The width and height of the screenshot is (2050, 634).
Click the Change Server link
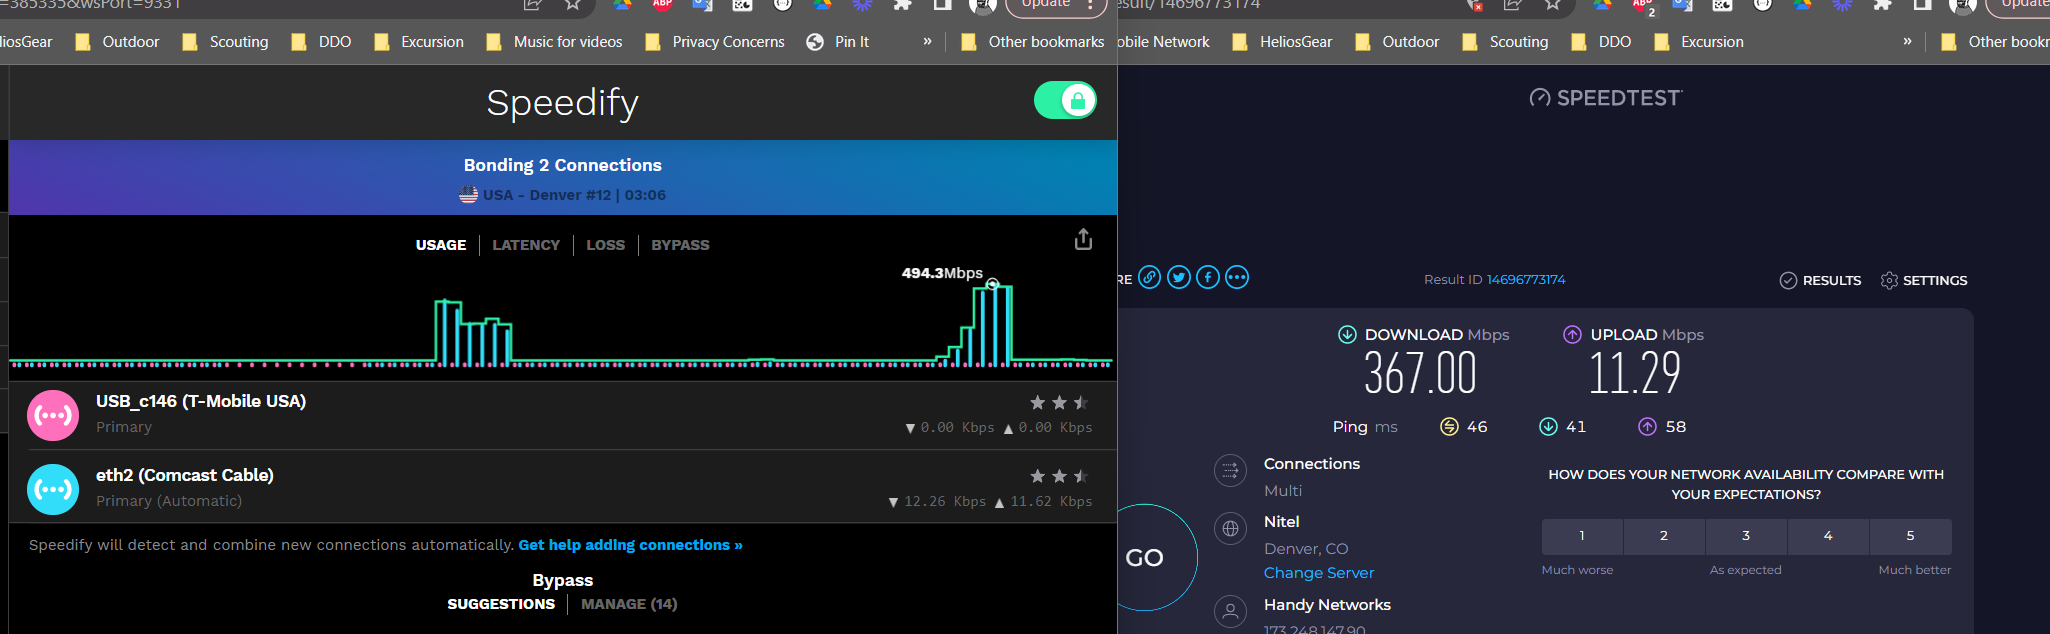(1319, 573)
